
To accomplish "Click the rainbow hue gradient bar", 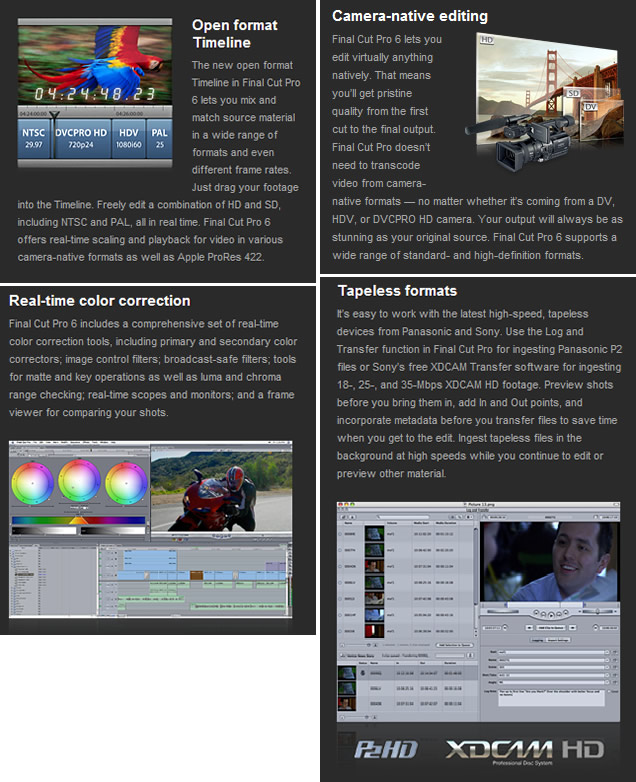I will (78, 520).
